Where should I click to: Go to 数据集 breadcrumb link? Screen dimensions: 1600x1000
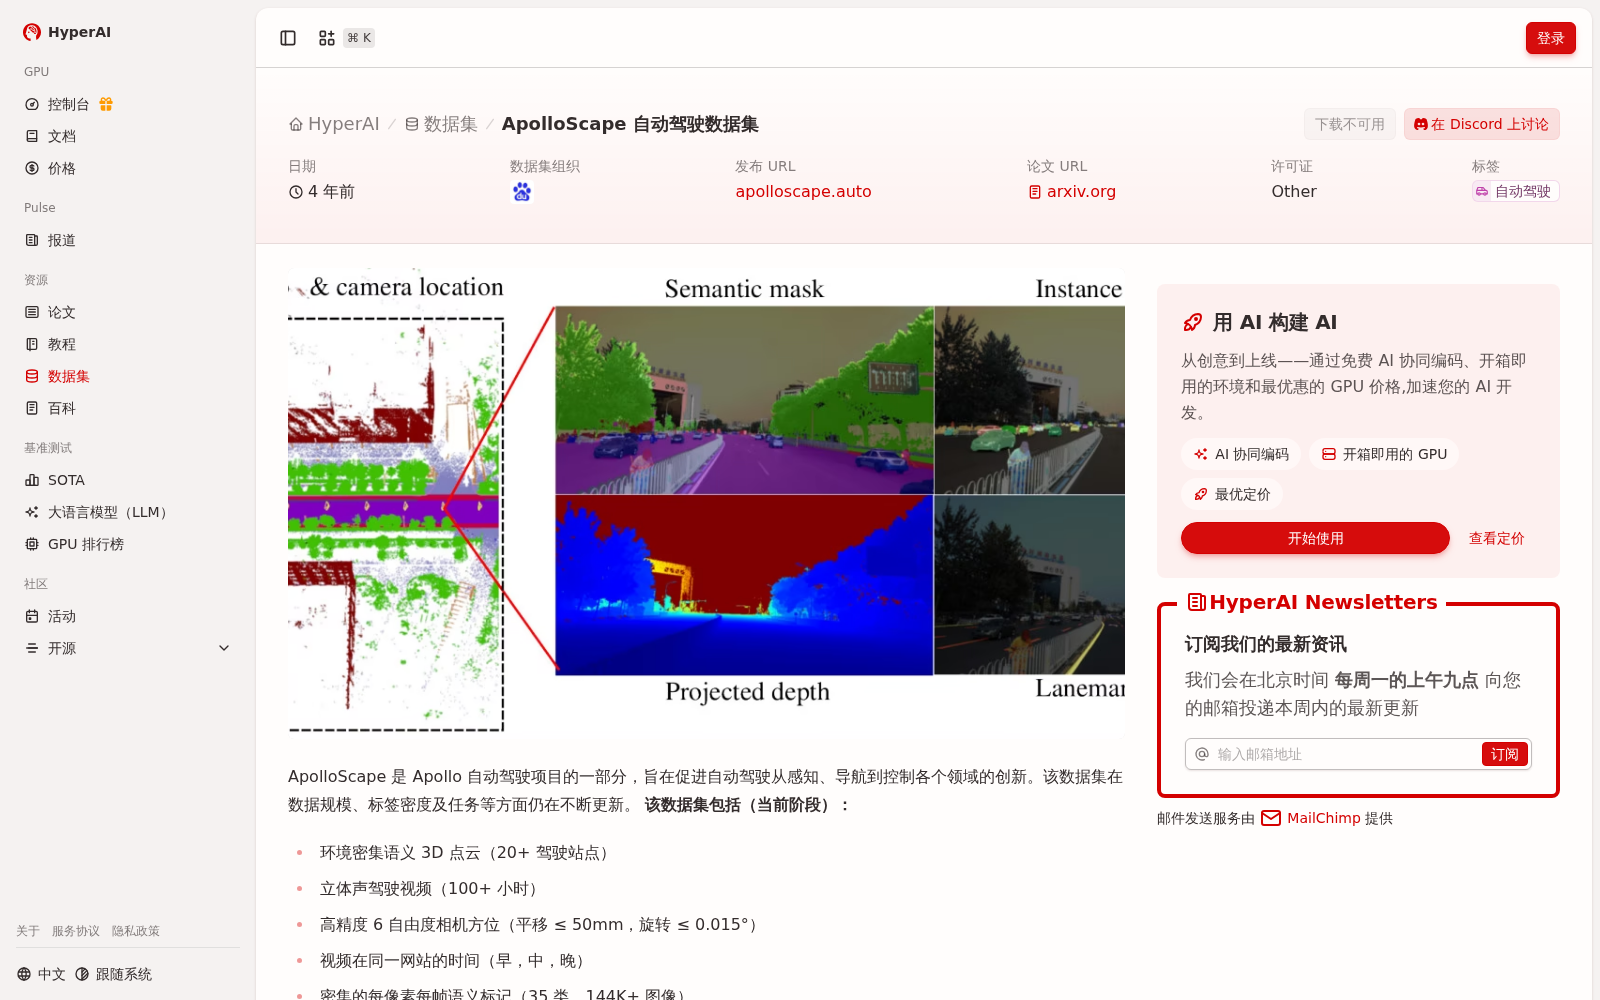pyautogui.click(x=441, y=124)
